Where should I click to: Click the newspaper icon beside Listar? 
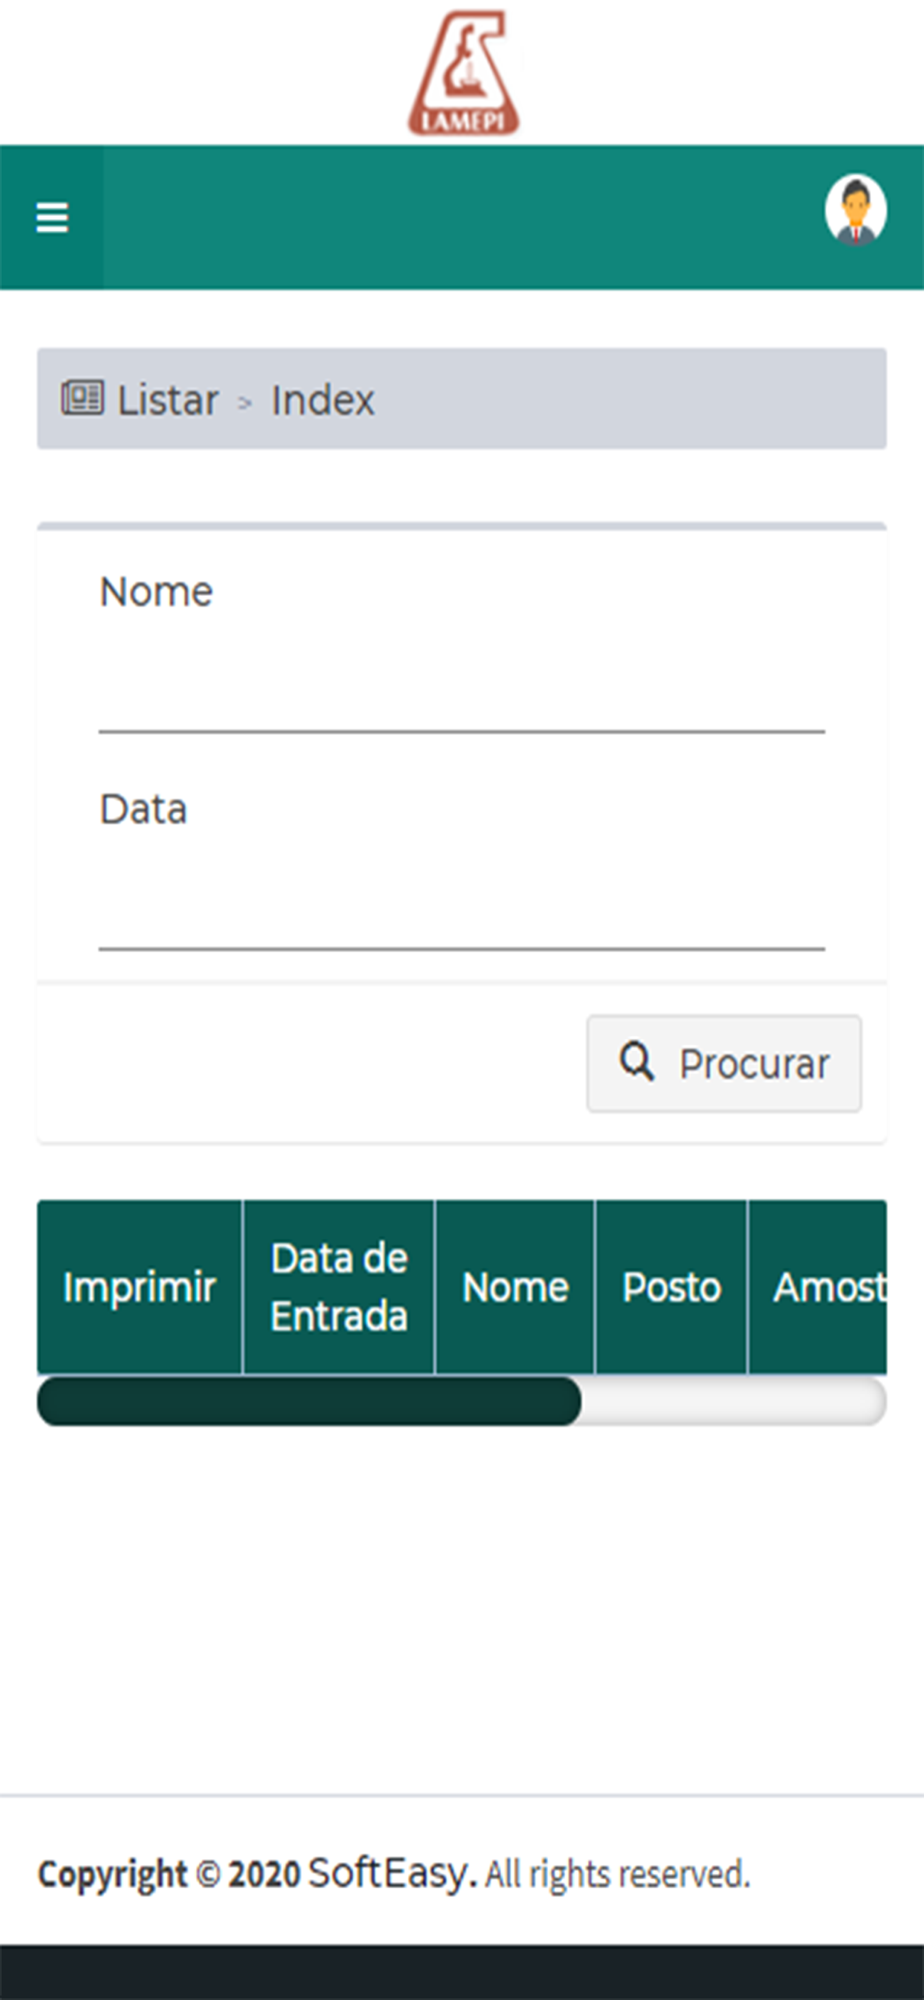point(82,398)
